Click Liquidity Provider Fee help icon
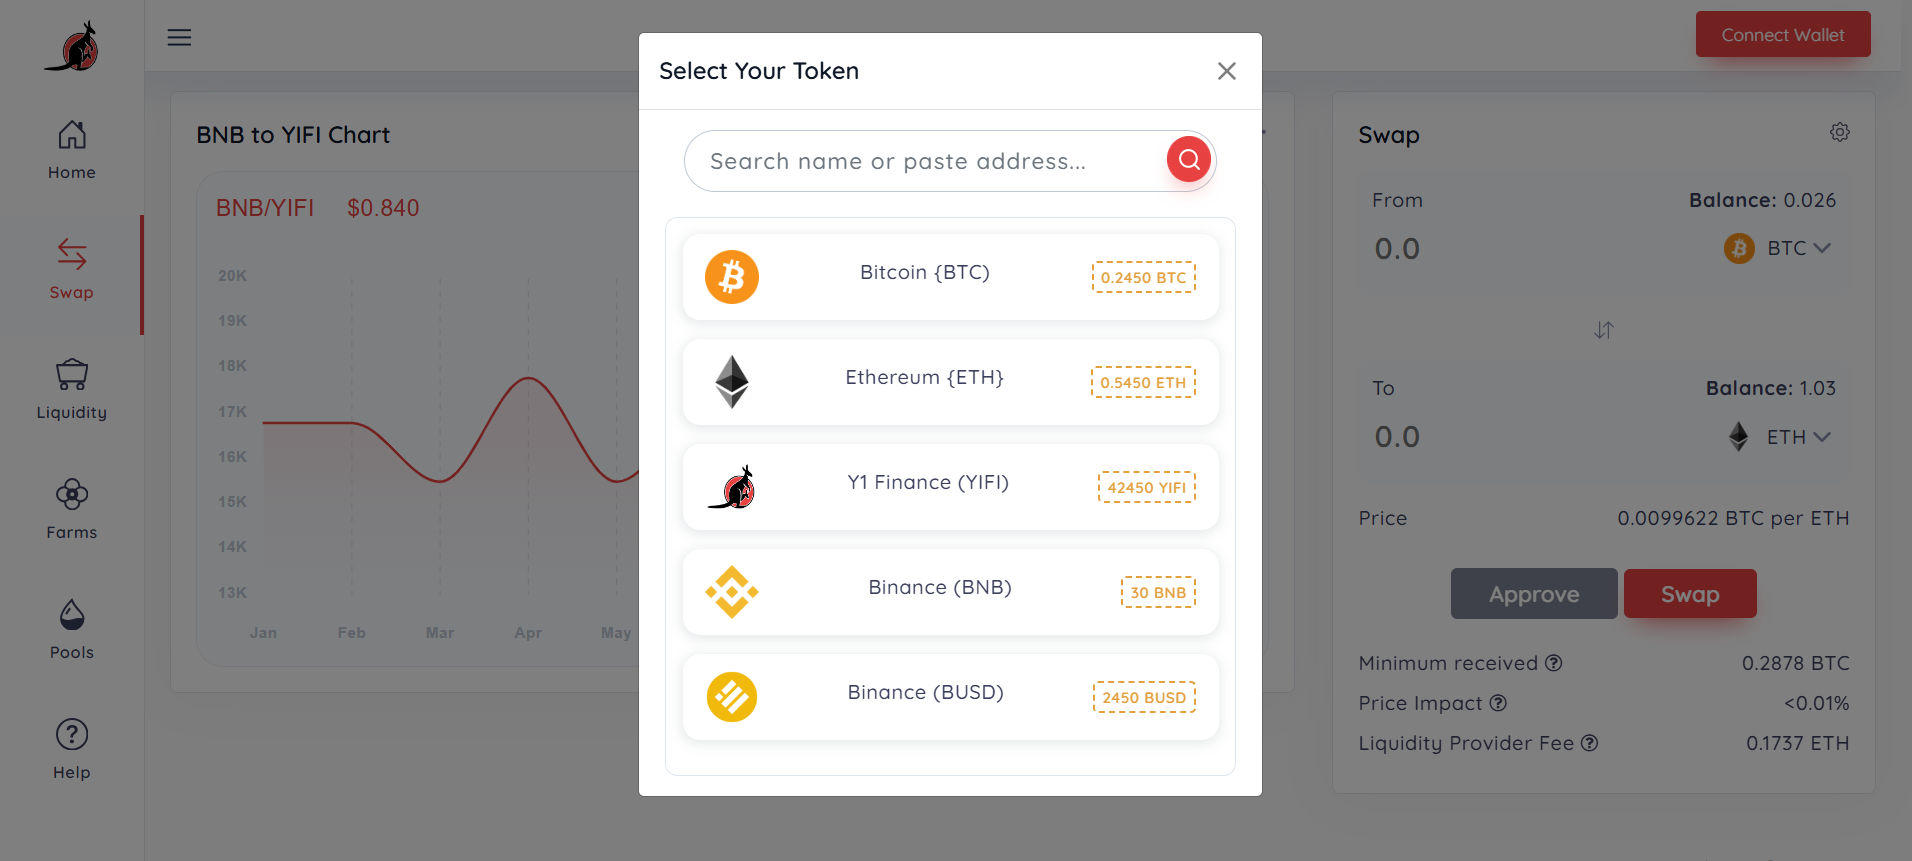This screenshot has width=1912, height=861. (1589, 743)
